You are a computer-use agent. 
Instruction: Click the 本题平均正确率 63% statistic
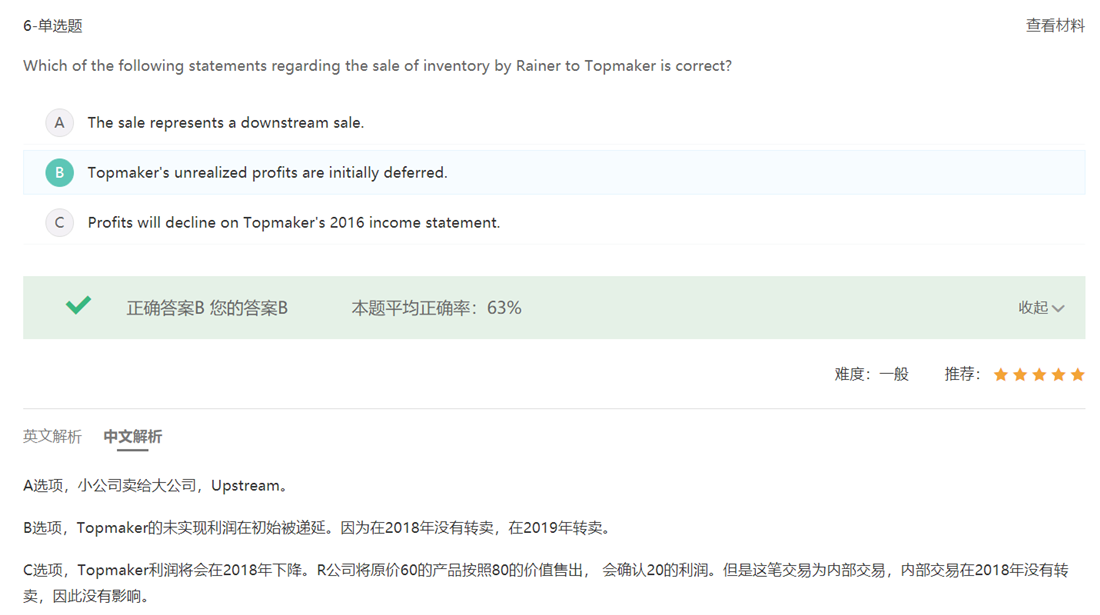pyautogui.click(x=436, y=308)
